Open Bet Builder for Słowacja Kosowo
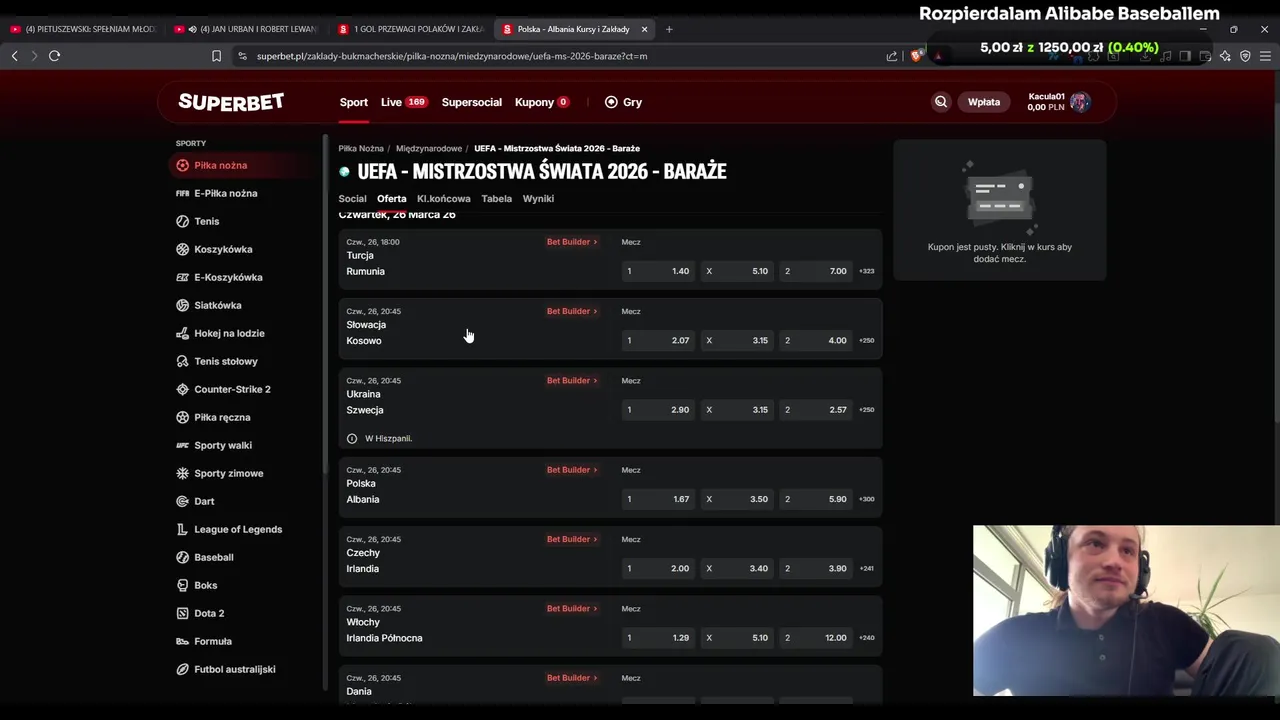 coord(571,311)
